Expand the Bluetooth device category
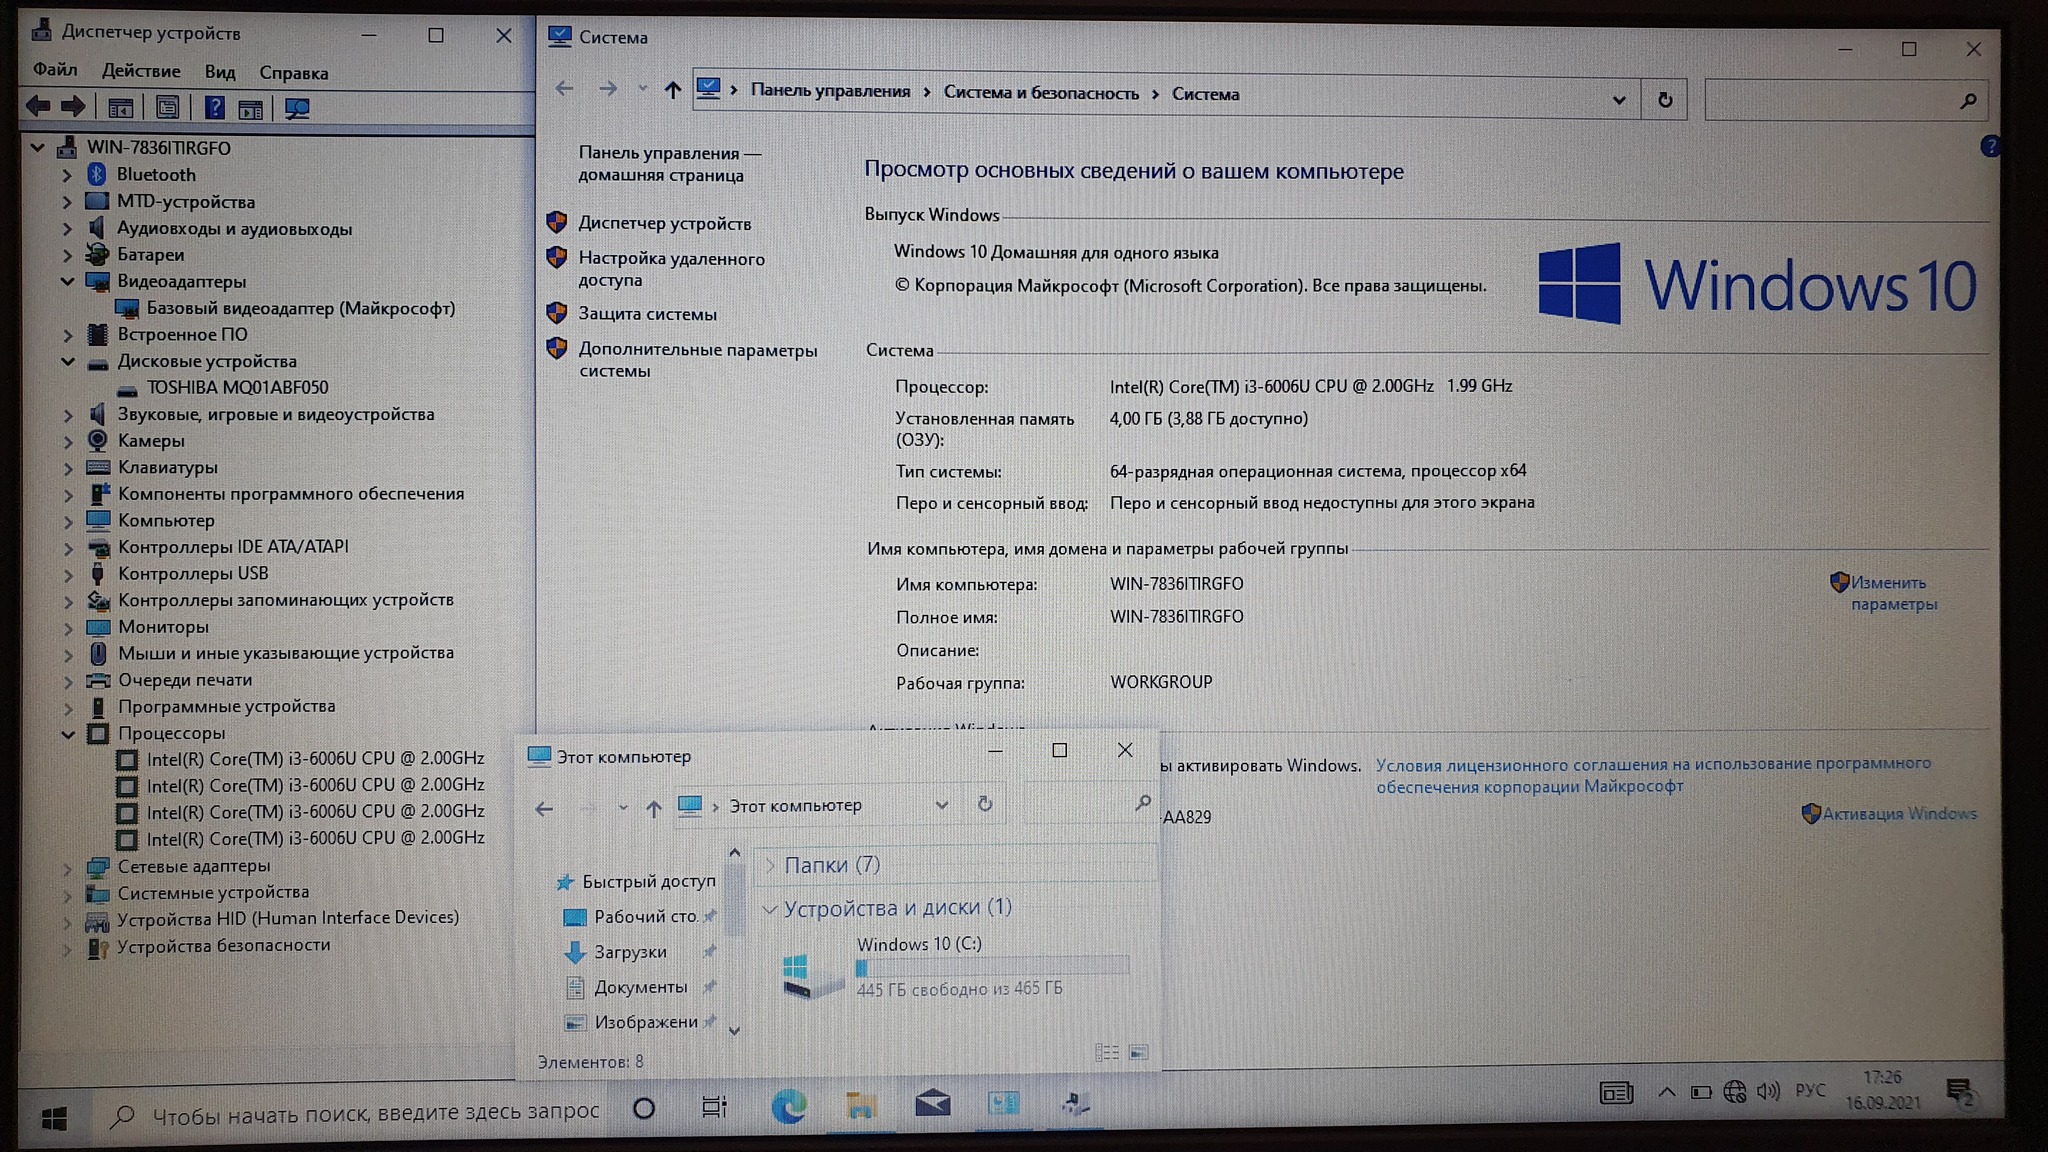2048x1152 pixels. 67,175
